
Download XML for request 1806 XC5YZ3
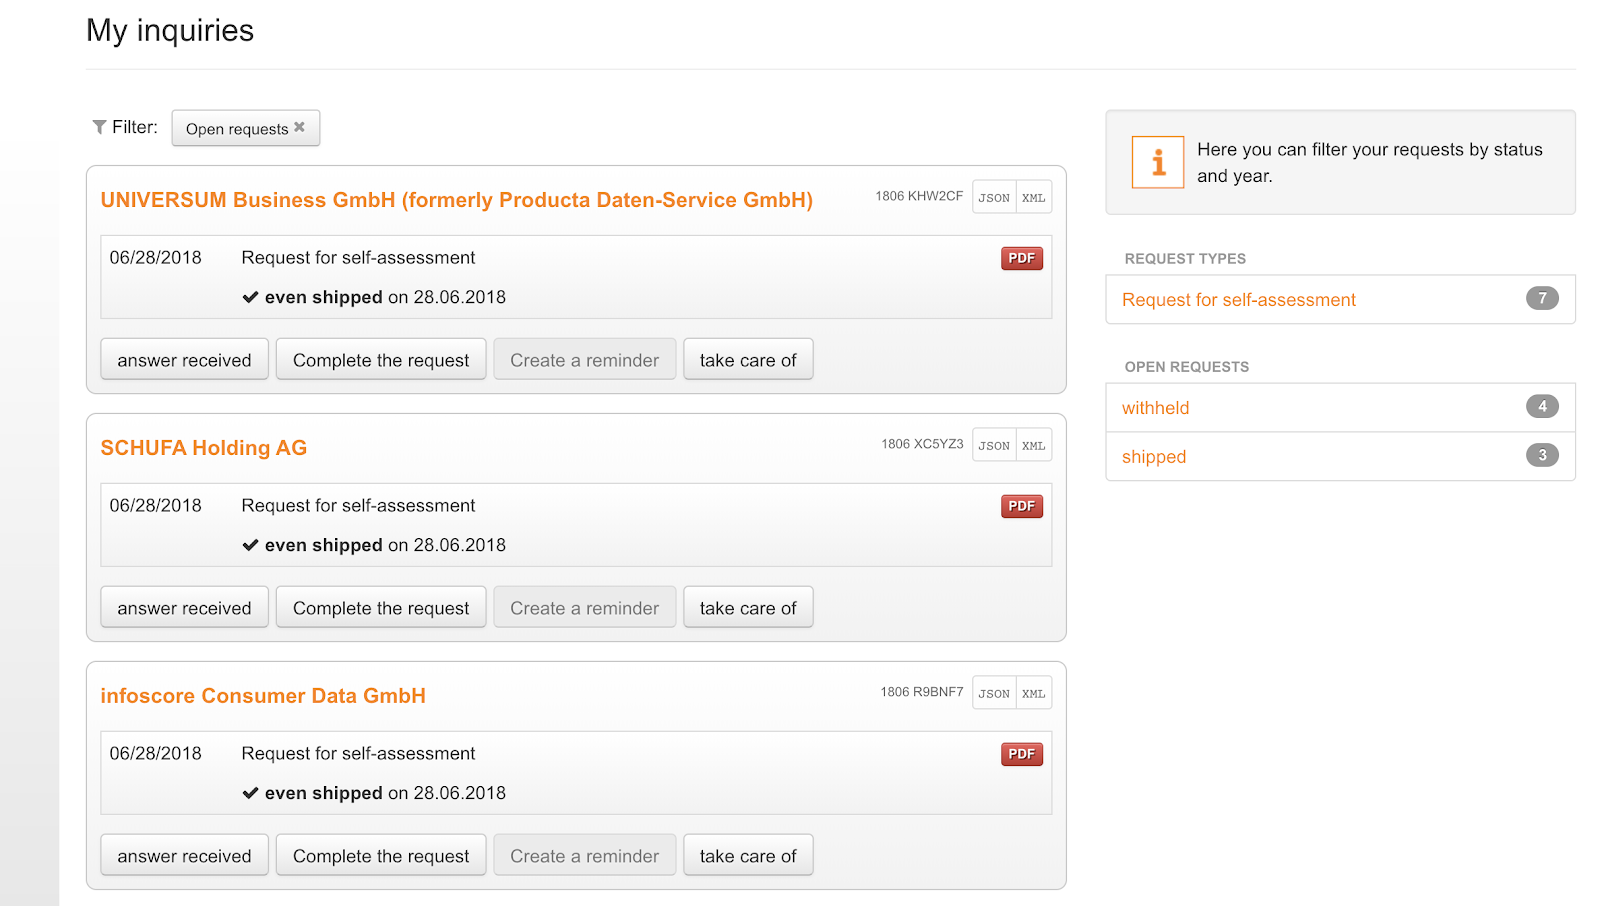pyautogui.click(x=1034, y=445)
